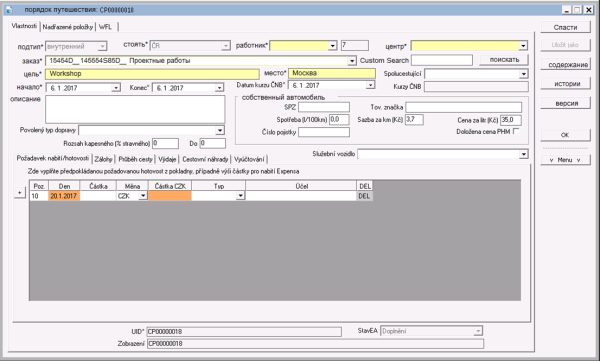Click the Zobrazení field
Image resolution: width=600 pixels, height=361 pixels.
(315, 344)
